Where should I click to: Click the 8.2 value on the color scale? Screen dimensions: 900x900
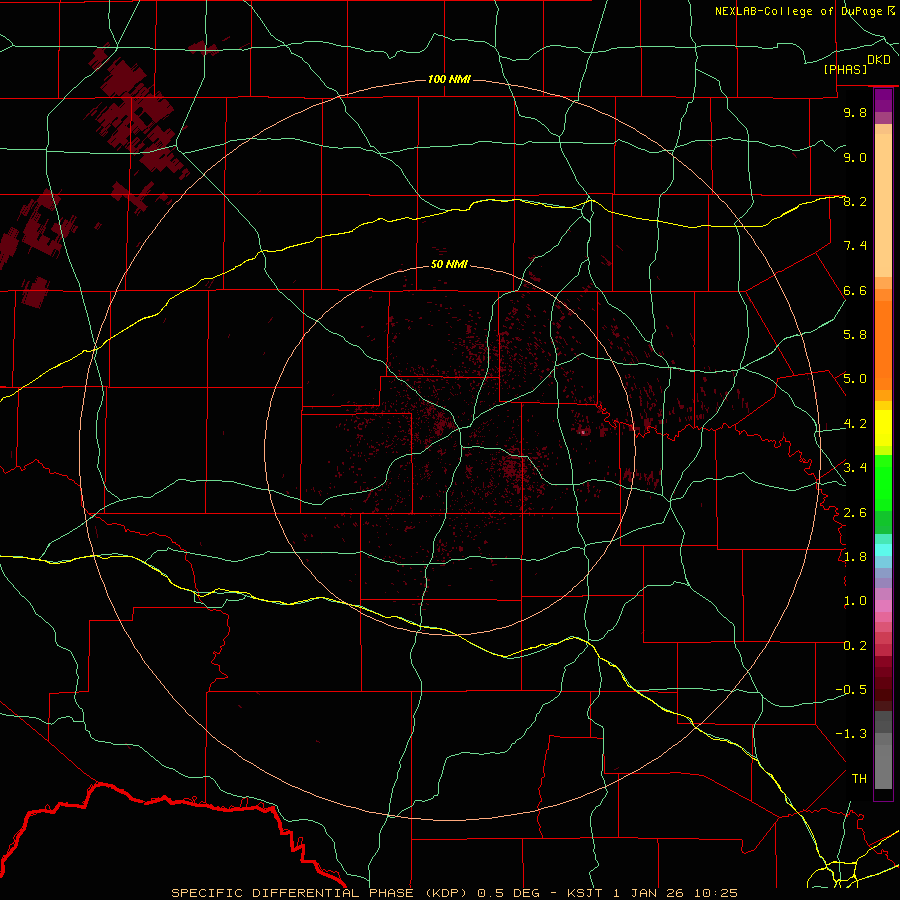pos(855,201)
